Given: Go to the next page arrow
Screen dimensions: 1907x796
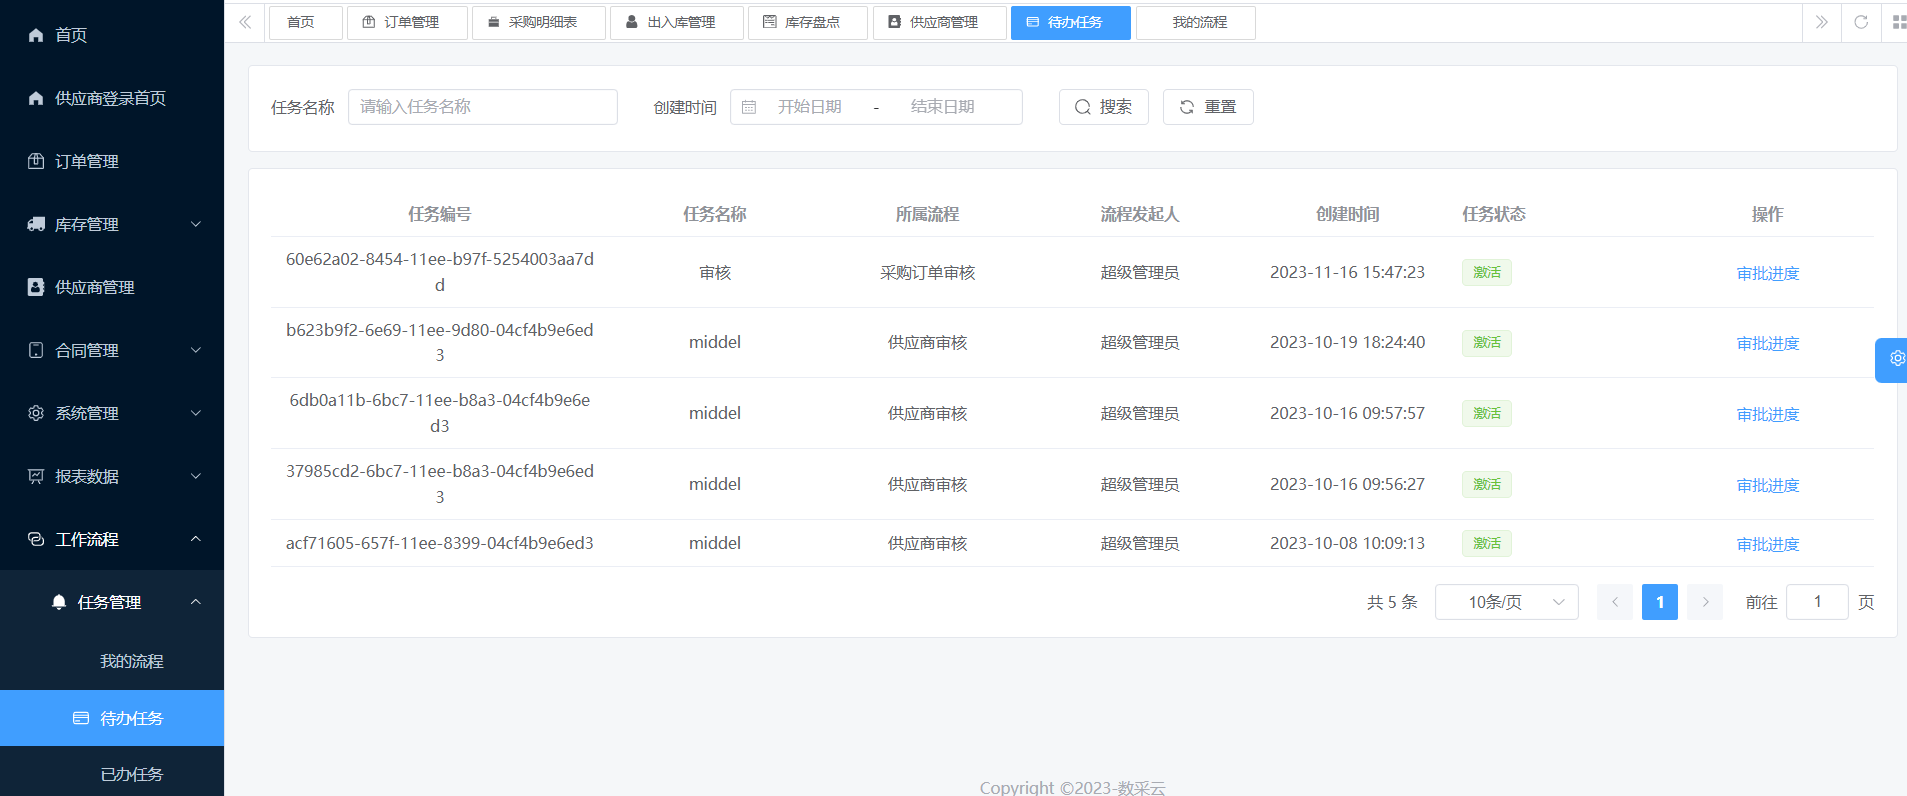Looking at the screenshot, I should tap(1705, 602).
